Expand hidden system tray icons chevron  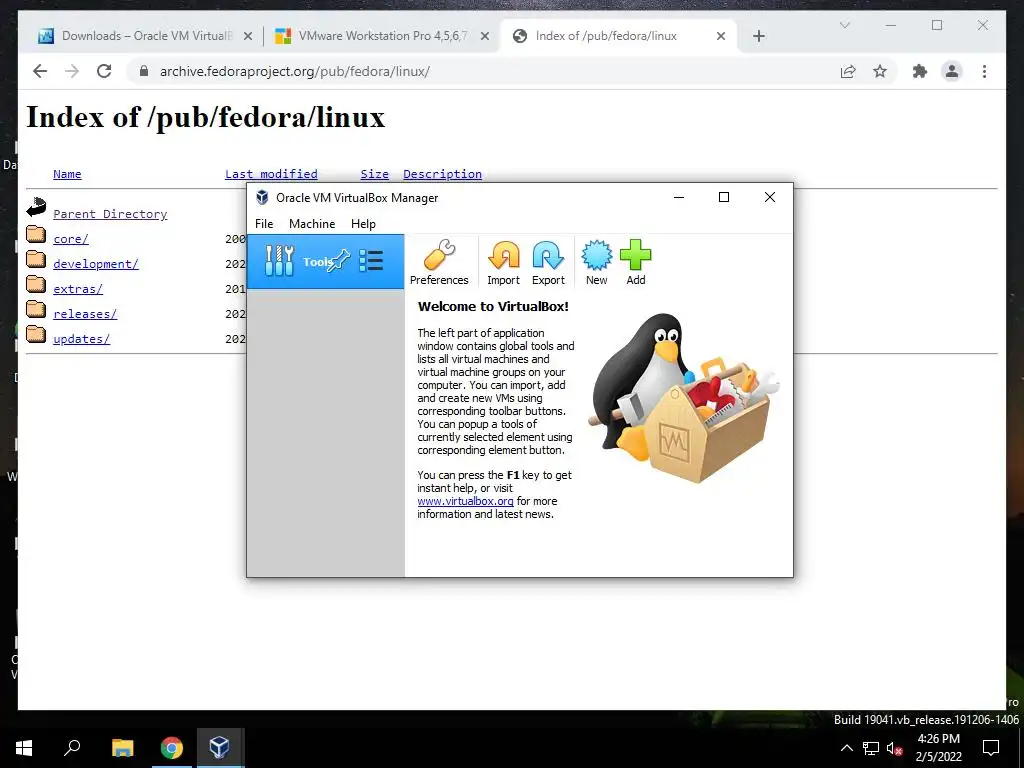tap(846, 748)
